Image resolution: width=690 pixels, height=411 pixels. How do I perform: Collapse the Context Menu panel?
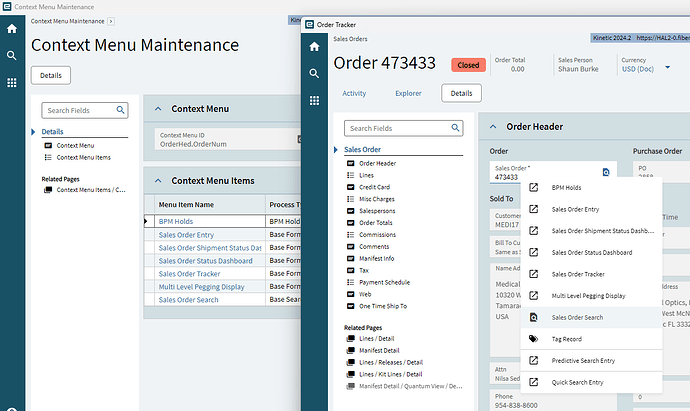157,108
